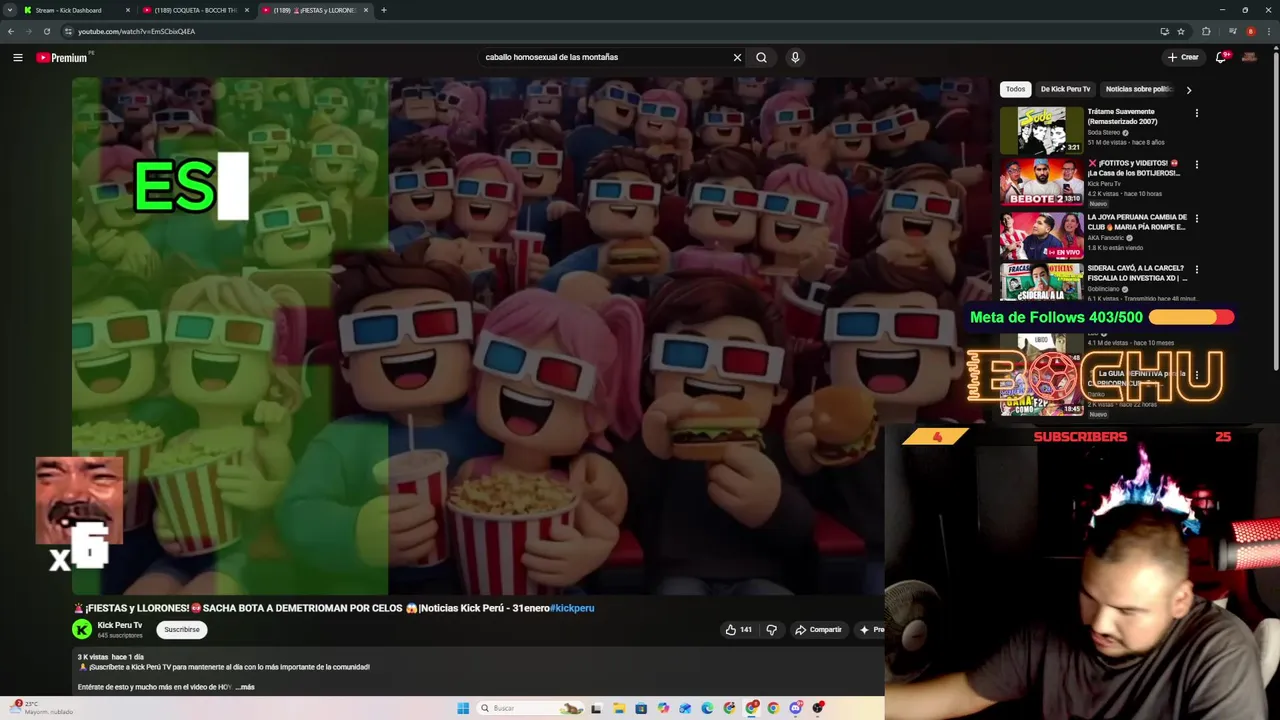This screenshot has width=1280, height=720.
Task: Clear the YouTube search box text
Action: (x=737, y=57)
